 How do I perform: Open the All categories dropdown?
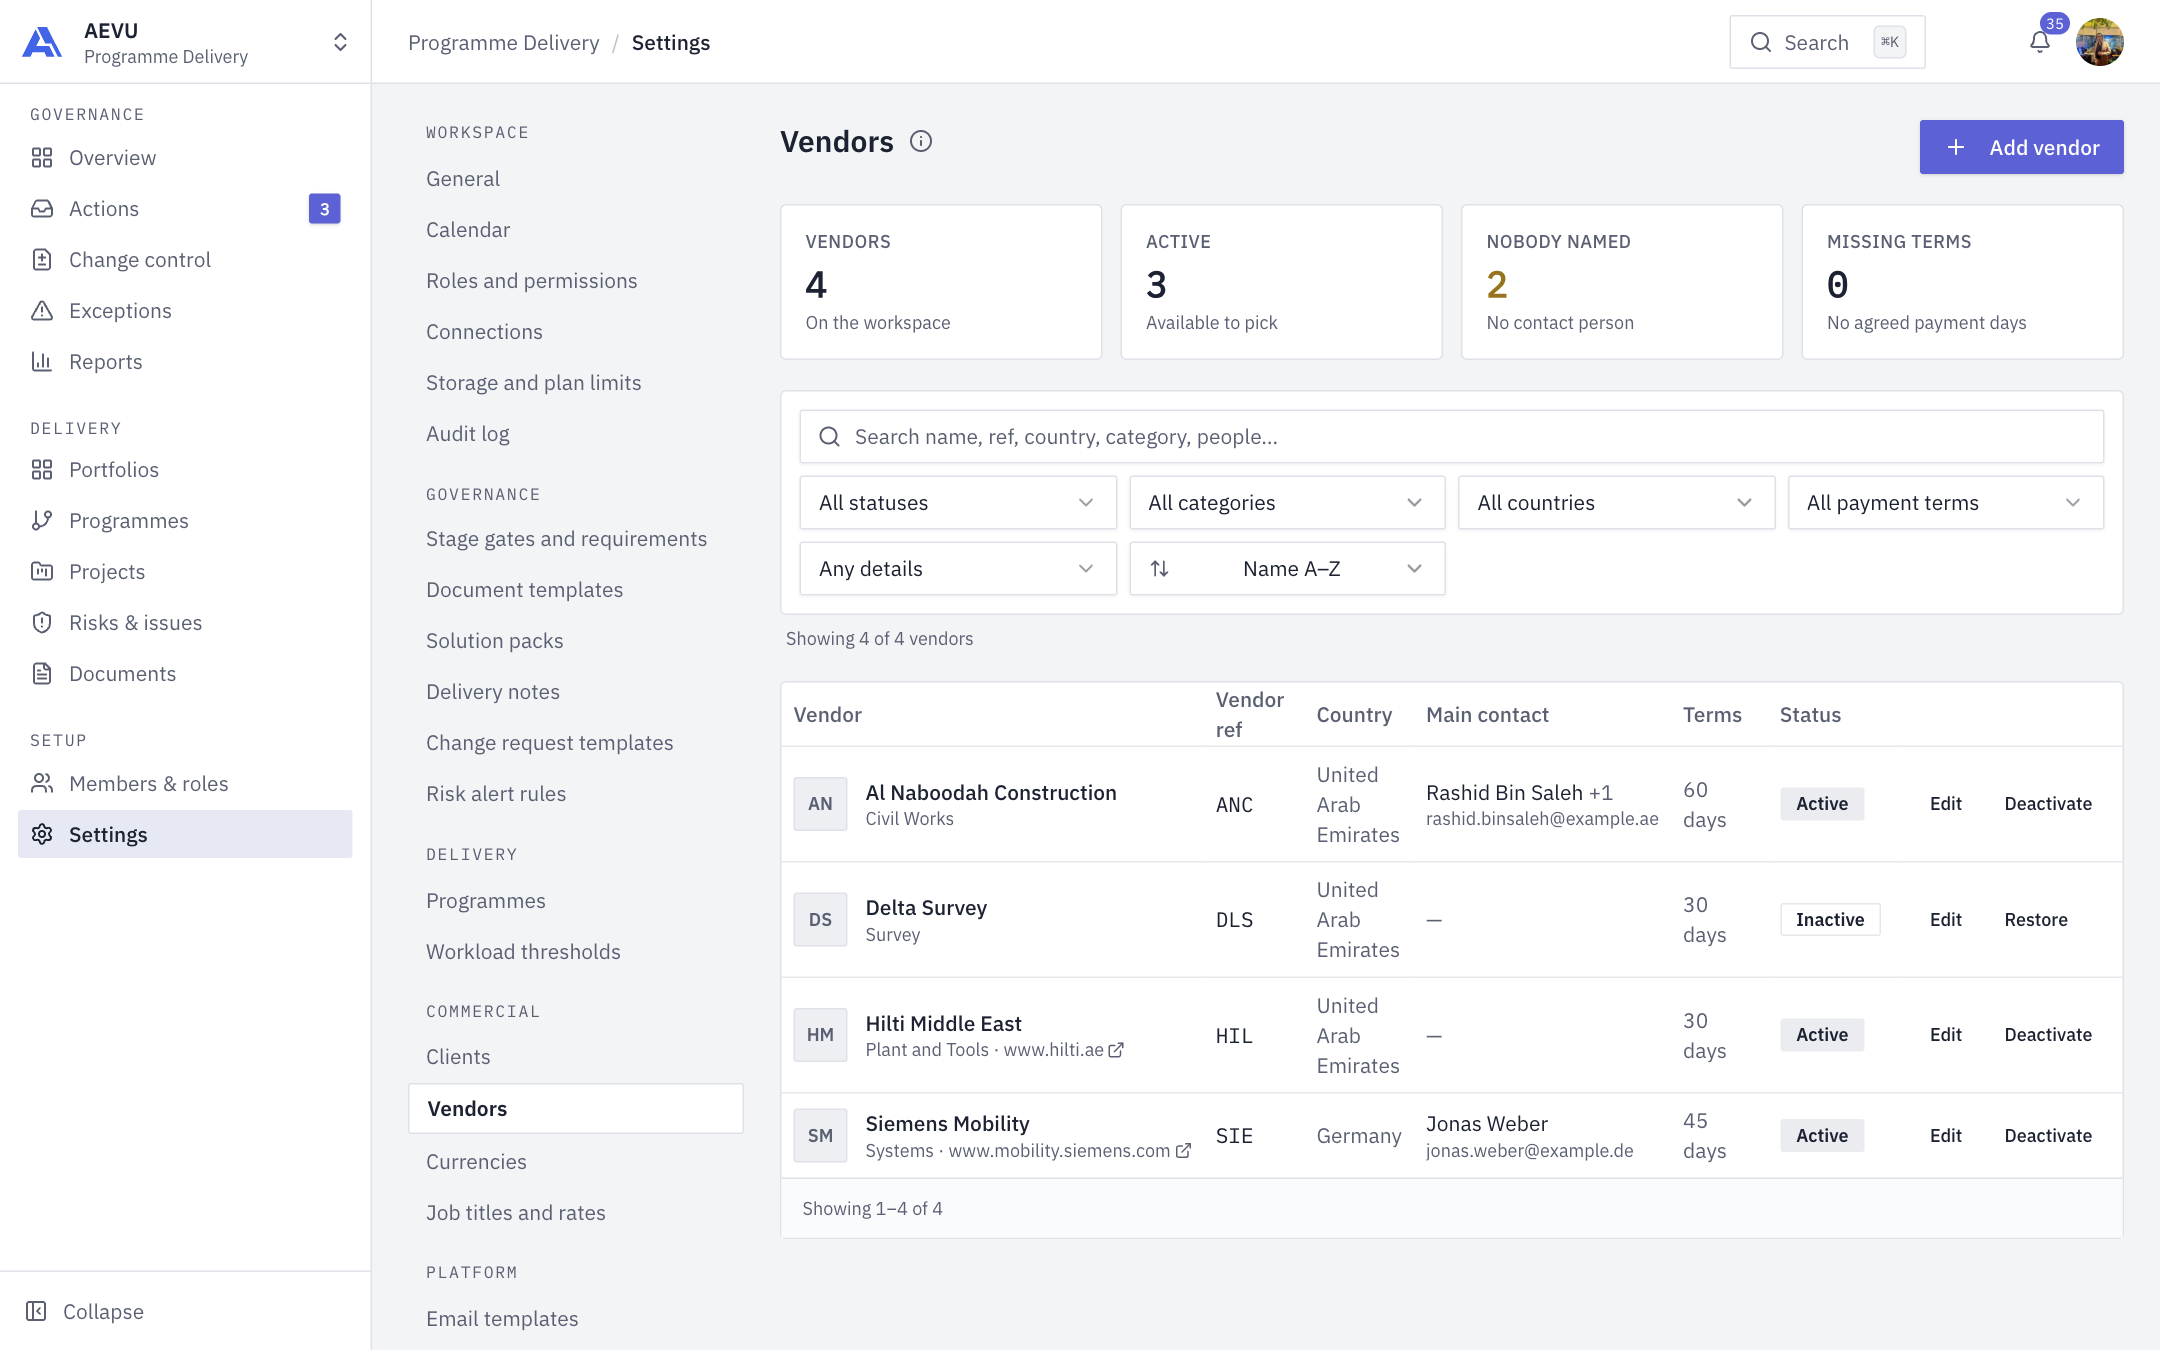coord(1287,503)
